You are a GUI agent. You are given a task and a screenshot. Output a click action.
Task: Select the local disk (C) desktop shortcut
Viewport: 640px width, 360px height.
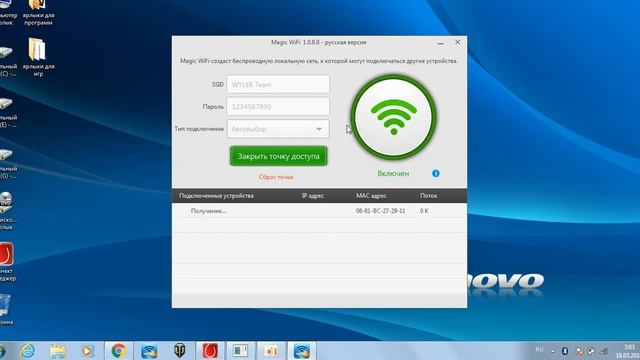7,61
